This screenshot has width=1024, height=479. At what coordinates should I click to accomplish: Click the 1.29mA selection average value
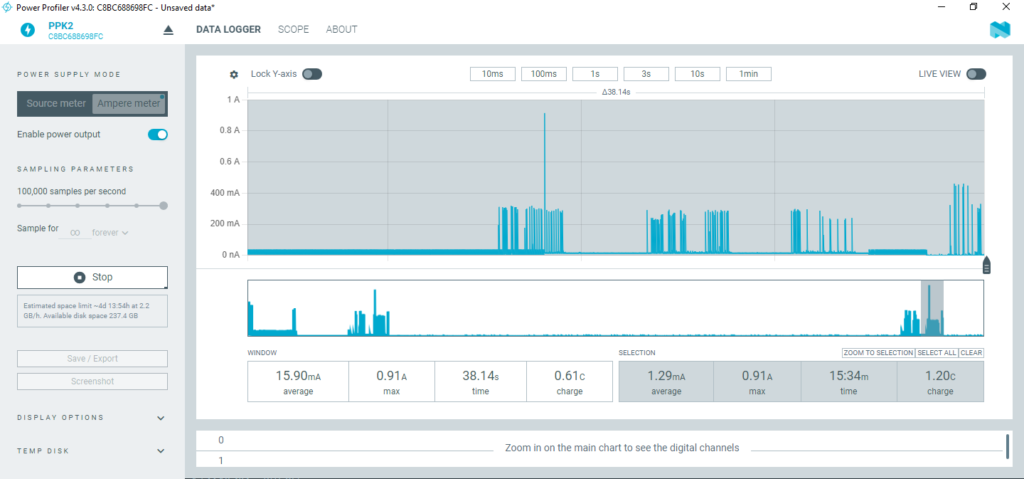point(665,376)
